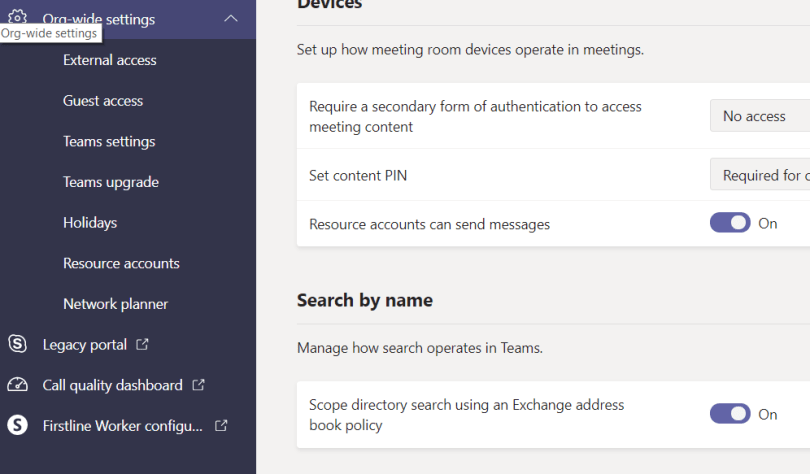The height and width of the screenshot is (474, 810).
Task: Open the Holidays page
Action: [90, 223]
